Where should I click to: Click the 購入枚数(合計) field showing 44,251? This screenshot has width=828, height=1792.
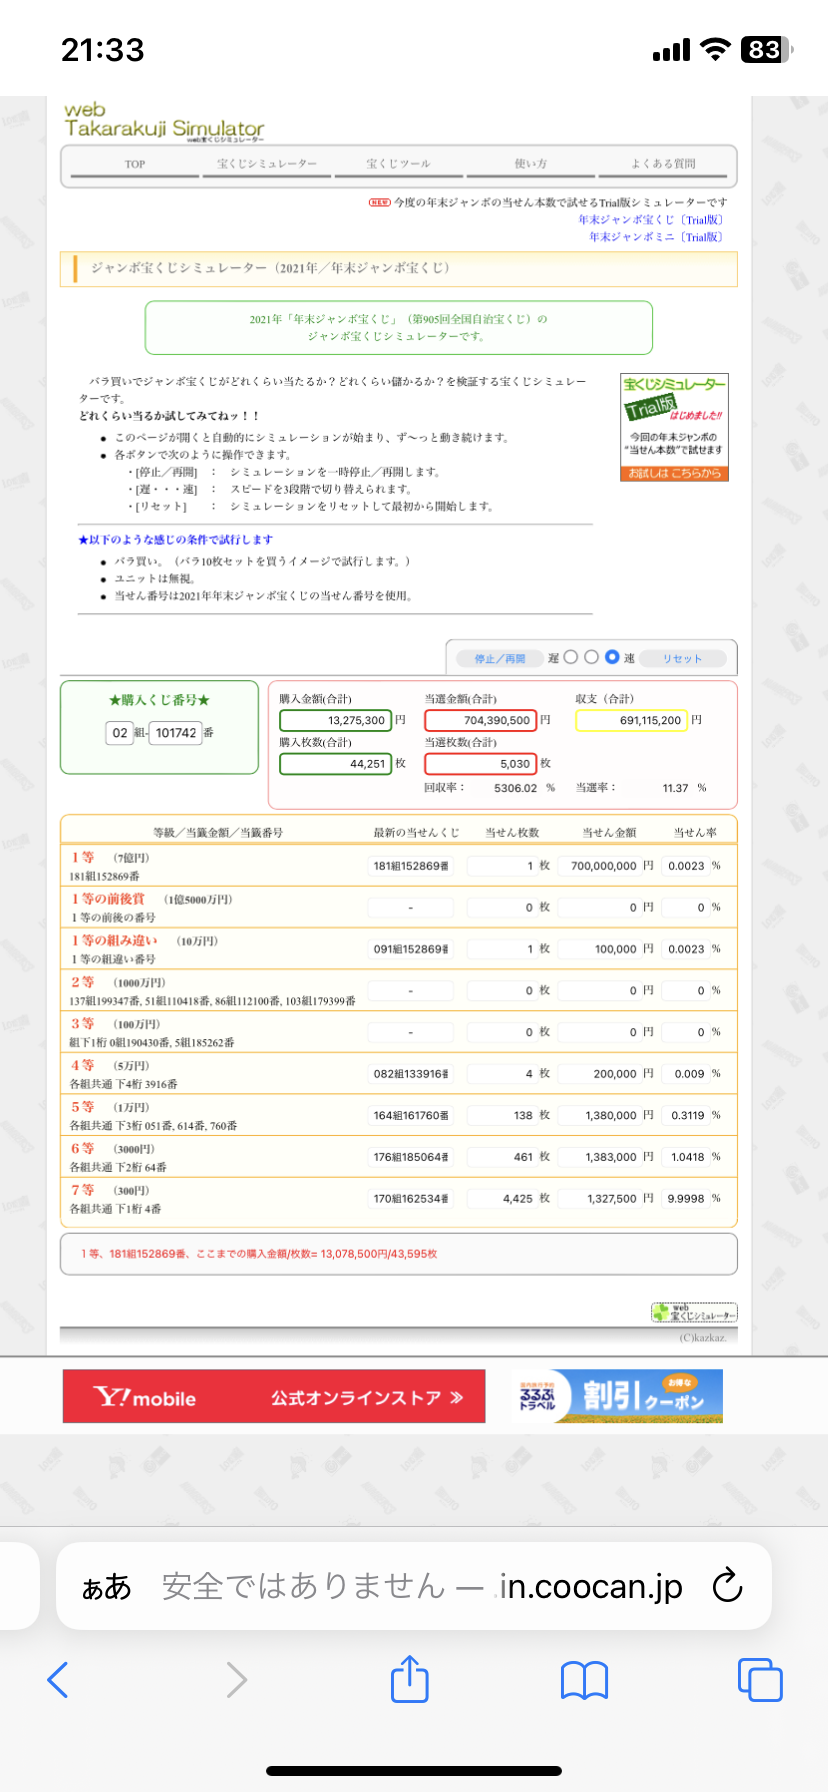tap(335, 763)
